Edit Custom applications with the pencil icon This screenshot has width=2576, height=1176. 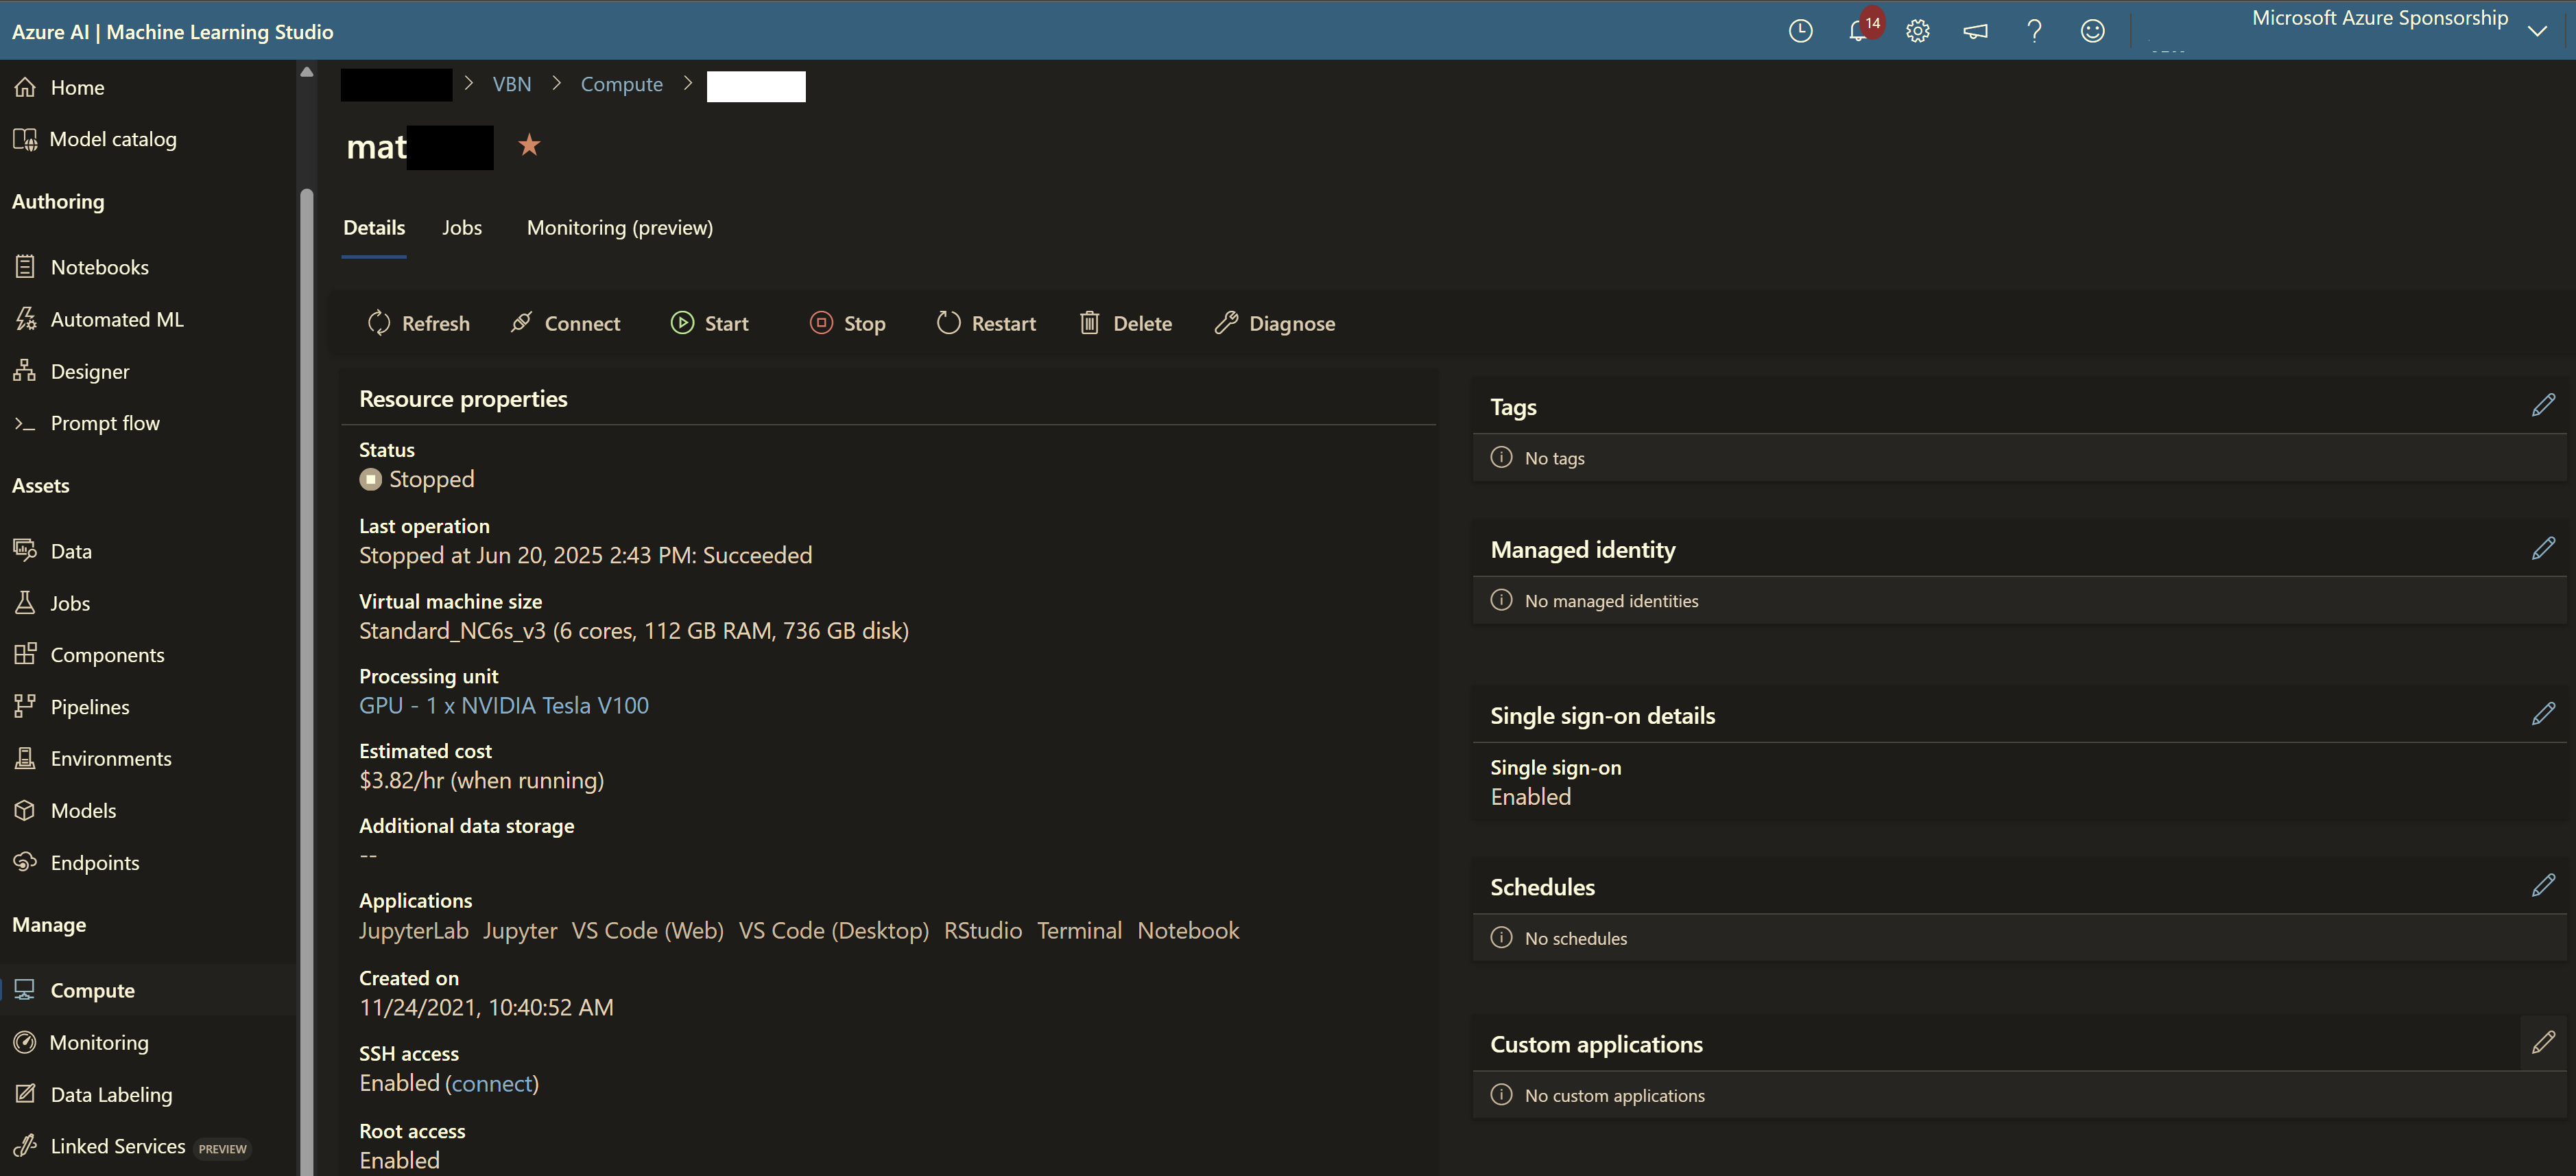pos(2543,1042)
